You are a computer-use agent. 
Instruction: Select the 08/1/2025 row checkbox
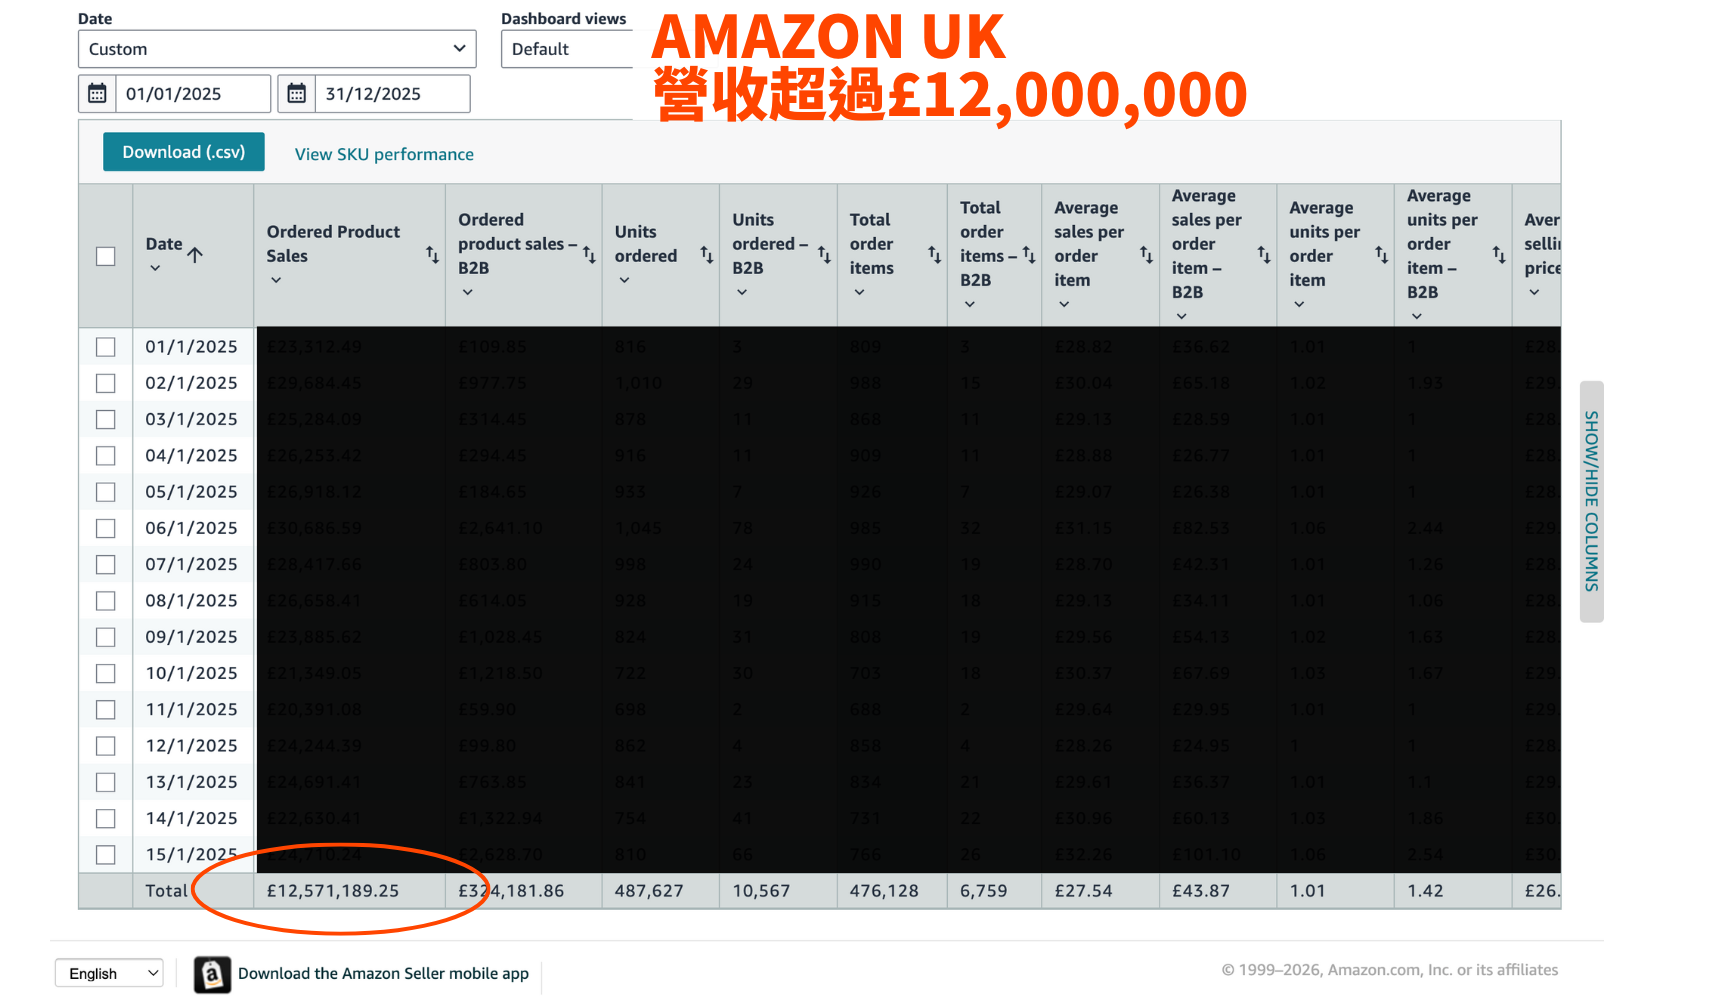[106, 601]
